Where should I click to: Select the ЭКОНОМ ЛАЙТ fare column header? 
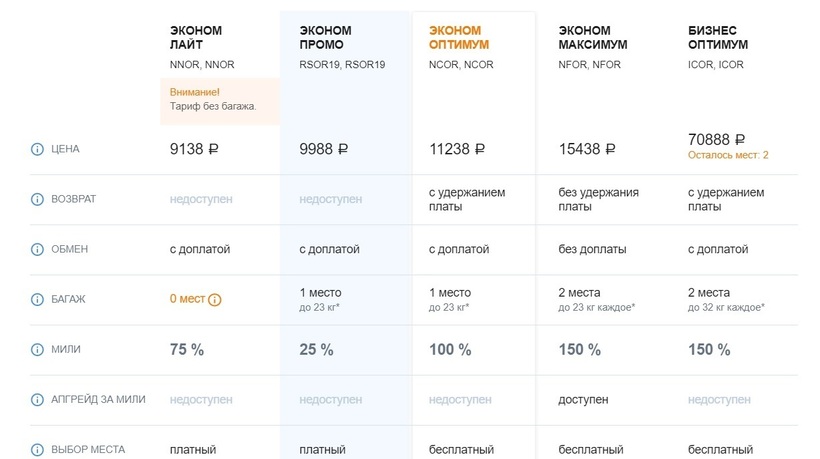tap(196, 38)
